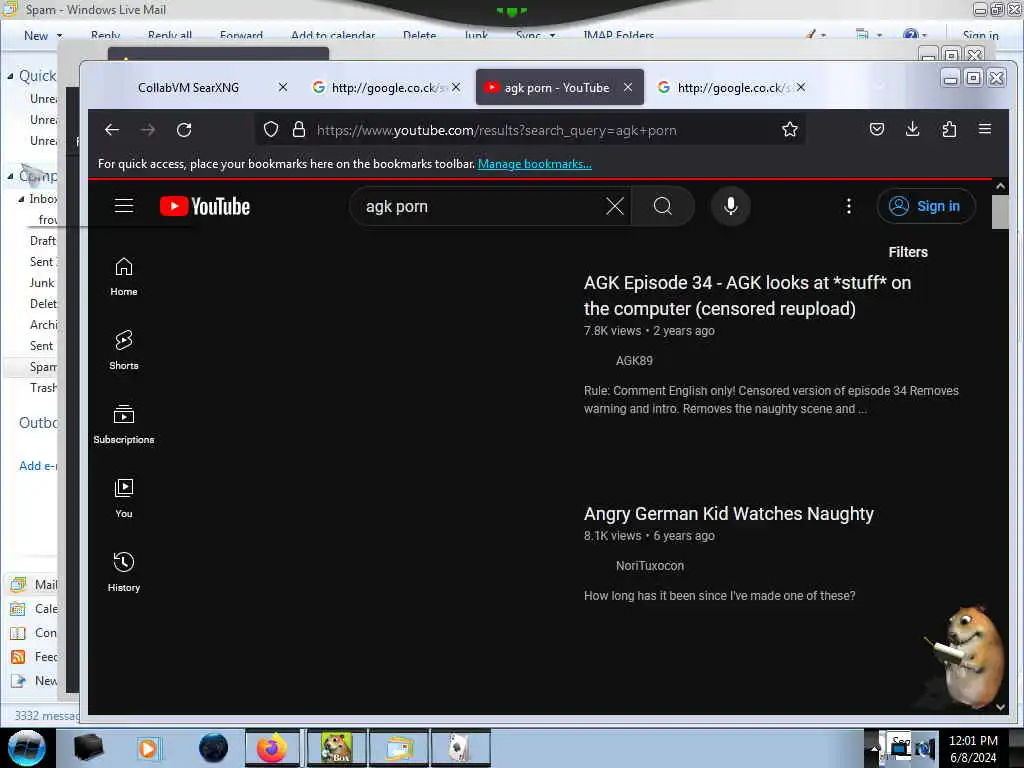Screen dimensions: 1024x768
Task: Switch to Mail view in Live Mail
Action: (x=34, y=584)
